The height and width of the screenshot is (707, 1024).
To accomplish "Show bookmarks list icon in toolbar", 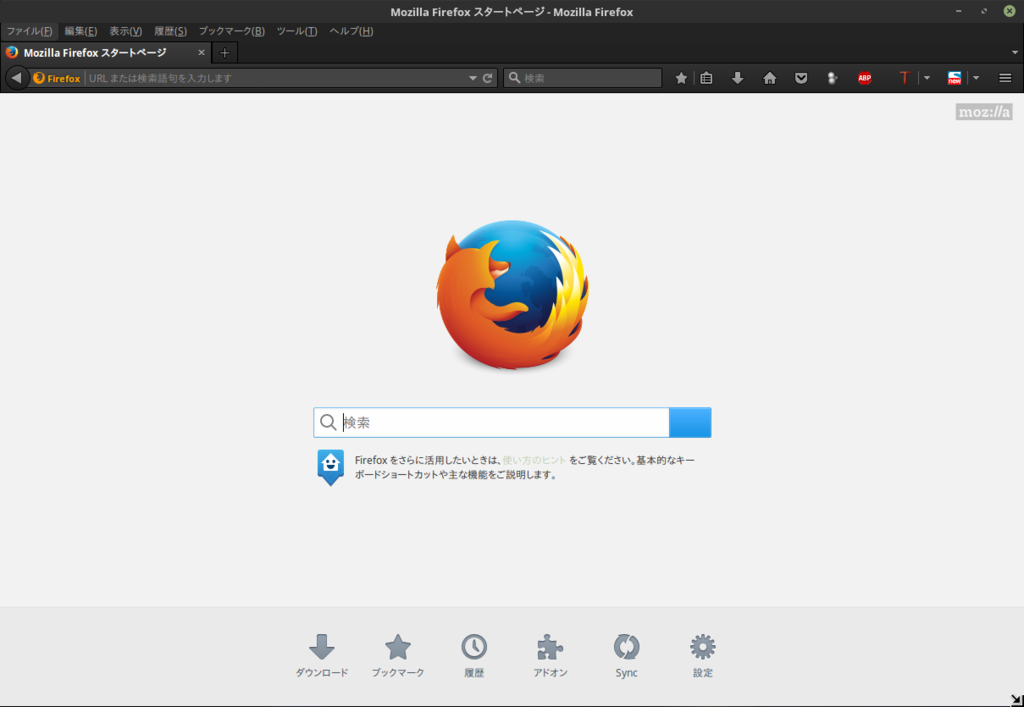I will click(x=706, y=78).
